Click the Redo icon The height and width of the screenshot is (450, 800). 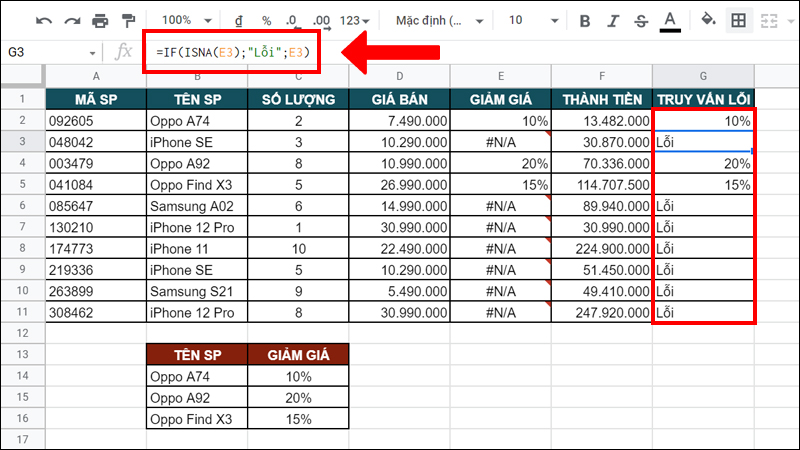click(72, 21)
